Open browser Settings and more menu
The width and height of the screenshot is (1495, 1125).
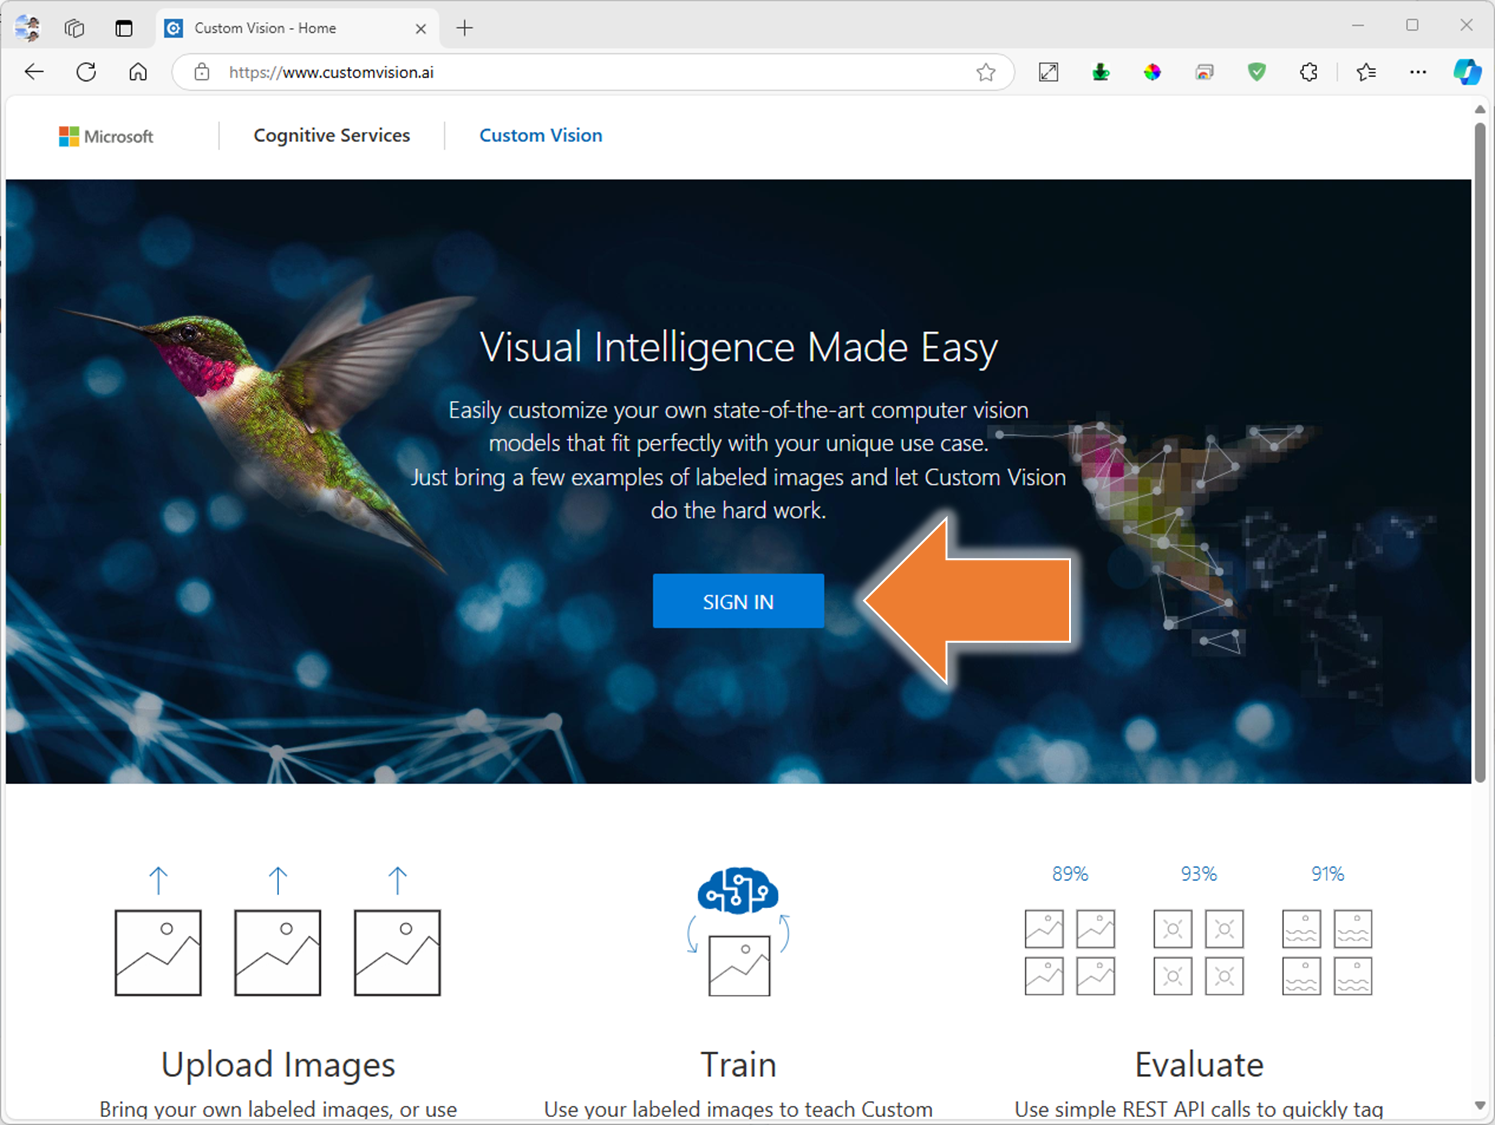(x=1418, y=72)
